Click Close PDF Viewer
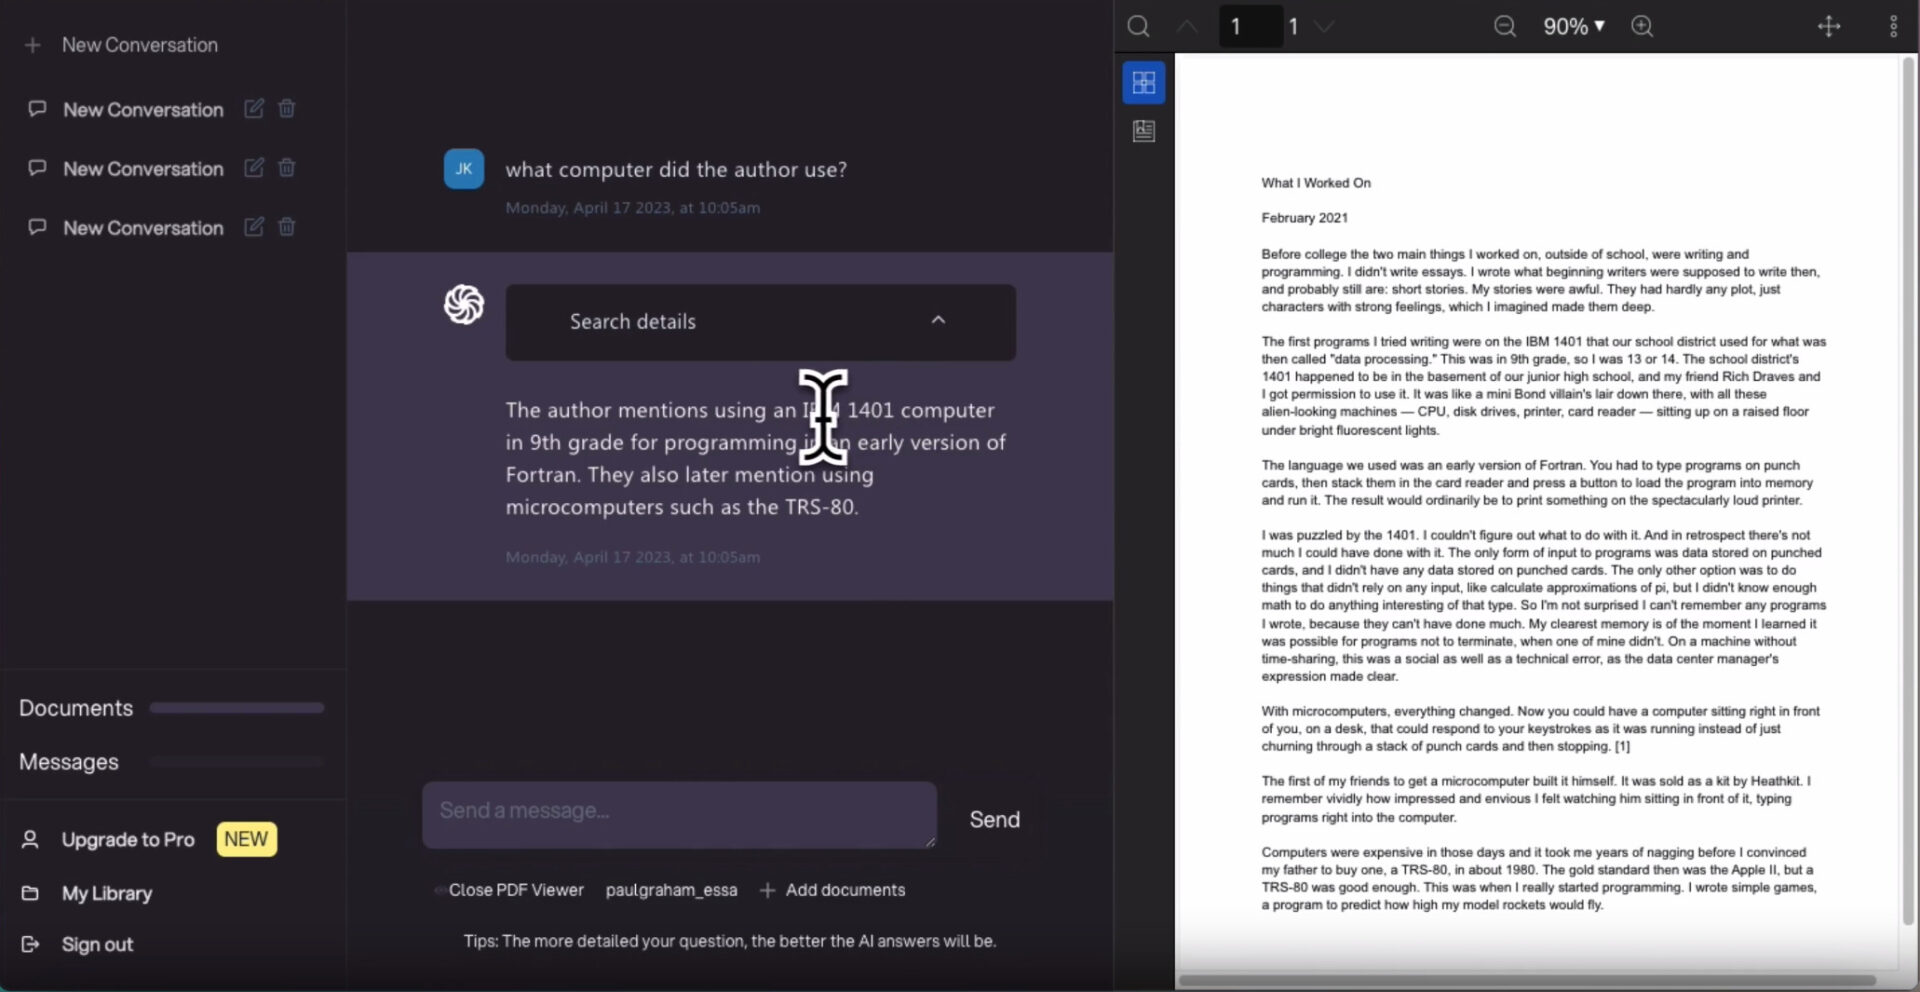Image resolution: width=1920 pixels, height=992 pixels. pos(515,890)
